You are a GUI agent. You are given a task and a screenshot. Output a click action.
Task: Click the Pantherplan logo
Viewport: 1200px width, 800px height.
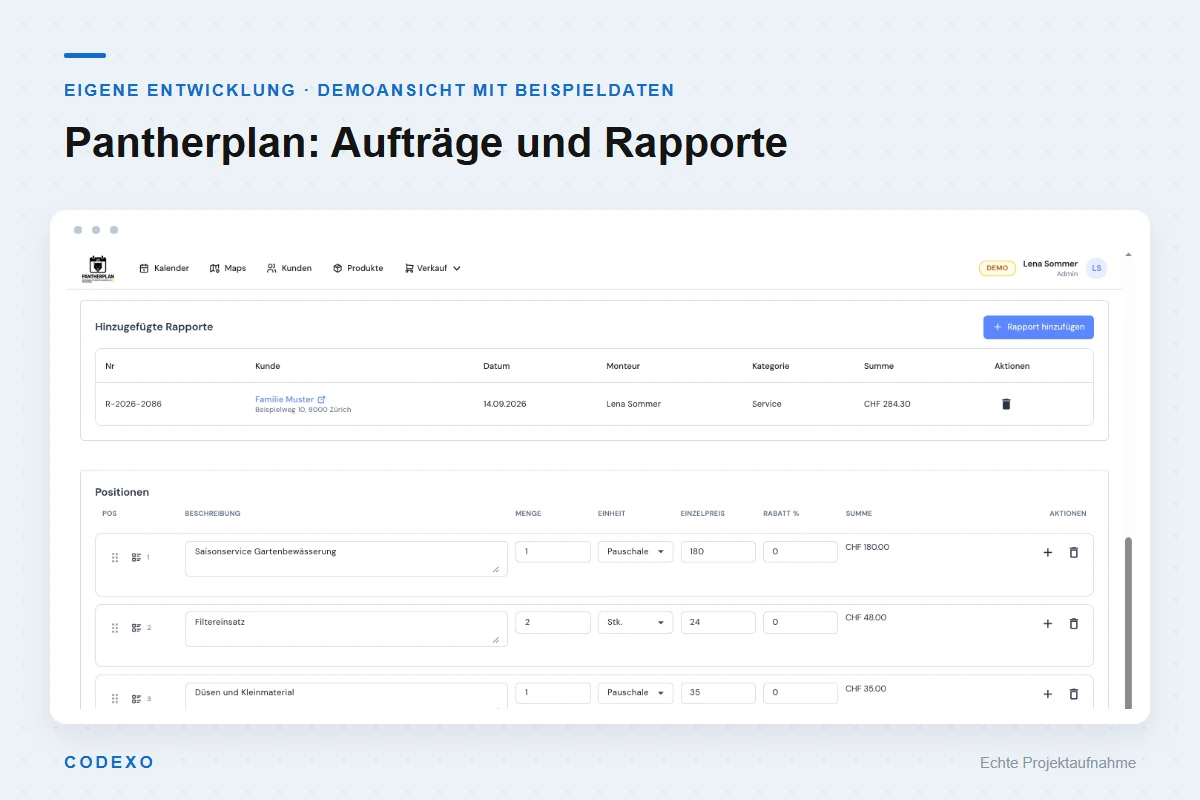coord(98,268)
